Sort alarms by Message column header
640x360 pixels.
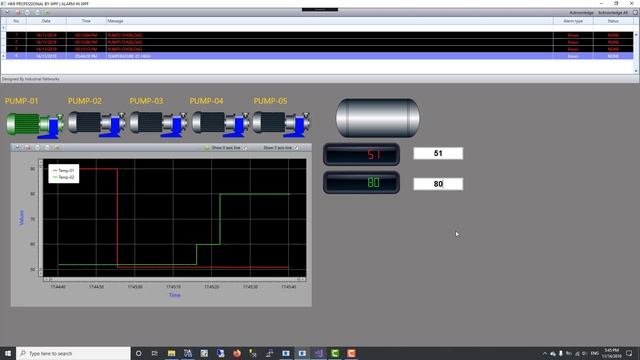click(329, 21)
